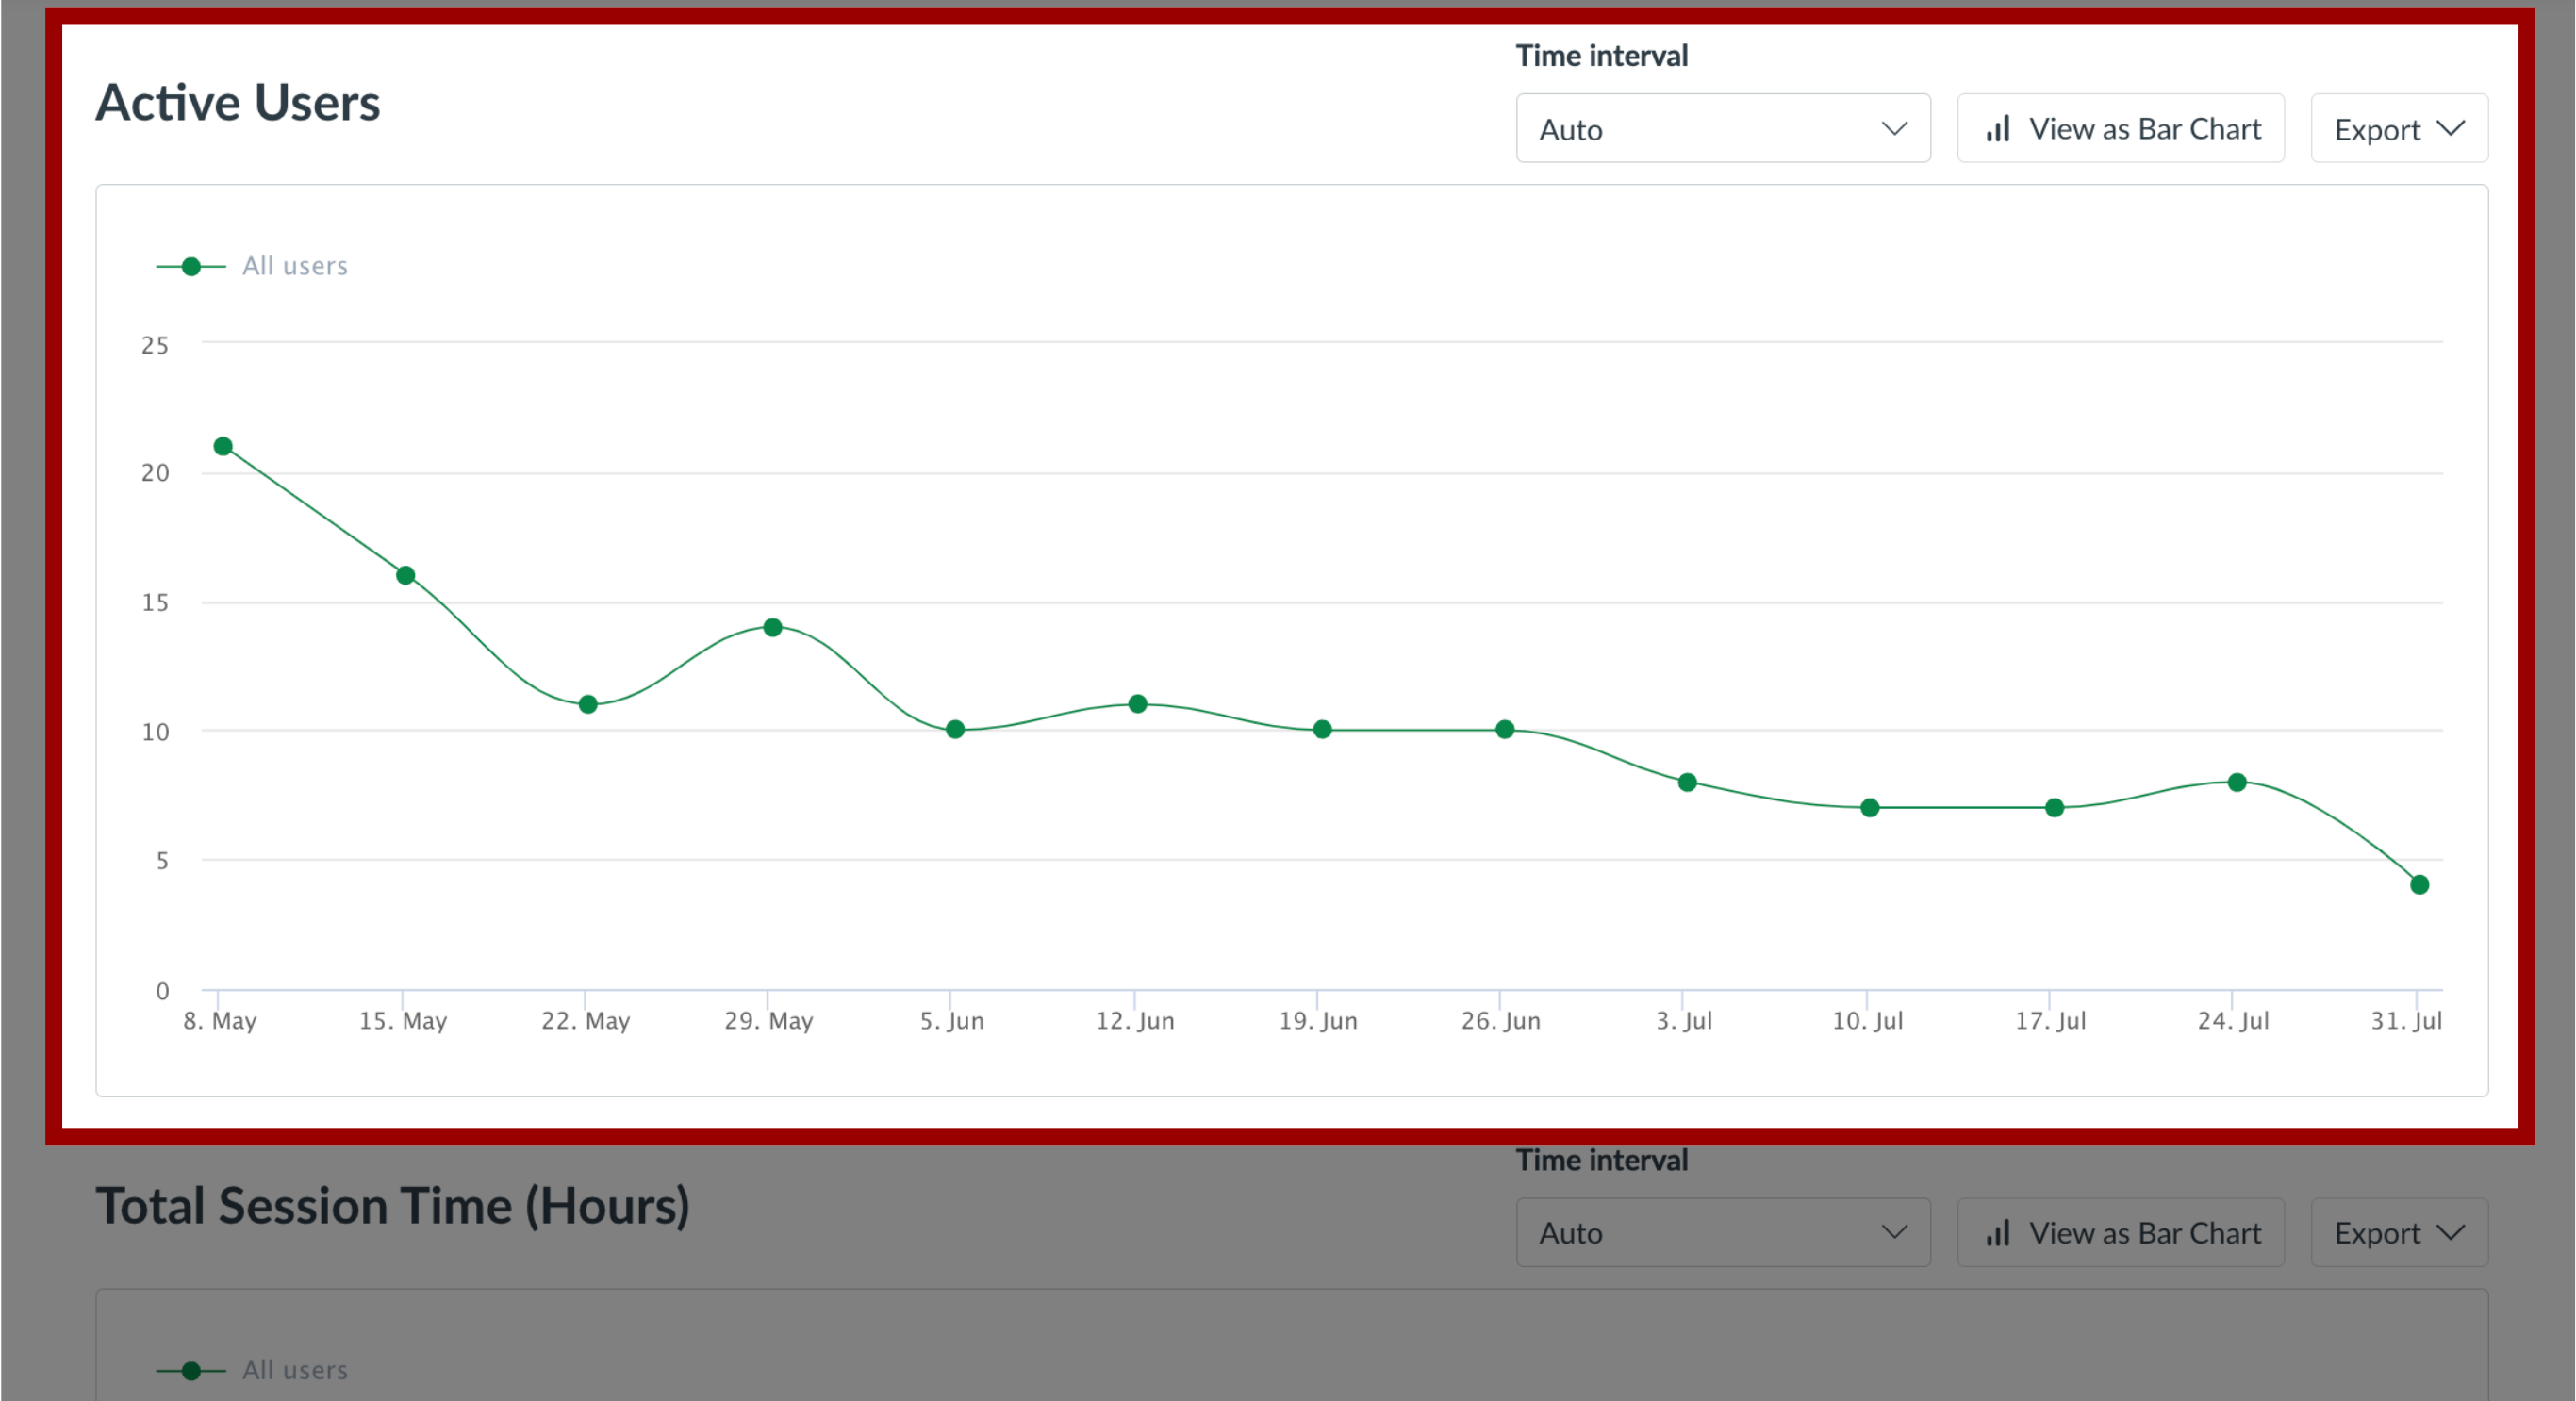Screen dimensions: 2576x1401
Task: Select the 24. Jul data point
Action: [x=2237, y=782]
